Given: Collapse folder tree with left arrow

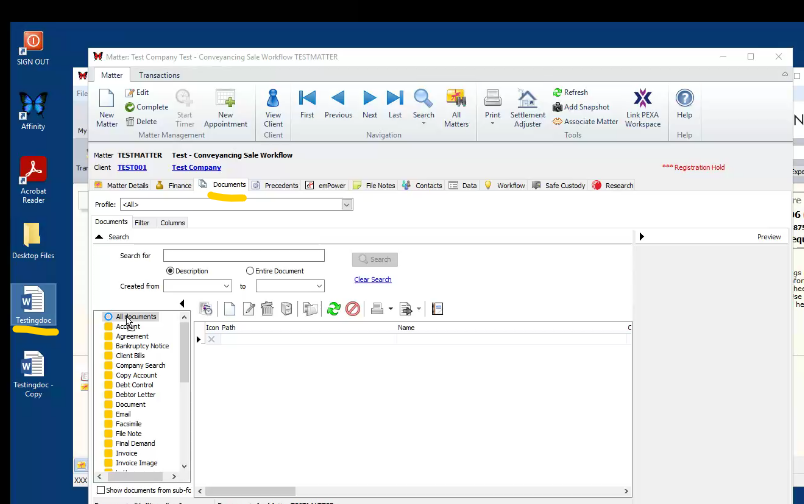Looking at the screenshot, I should click(182, 304).
